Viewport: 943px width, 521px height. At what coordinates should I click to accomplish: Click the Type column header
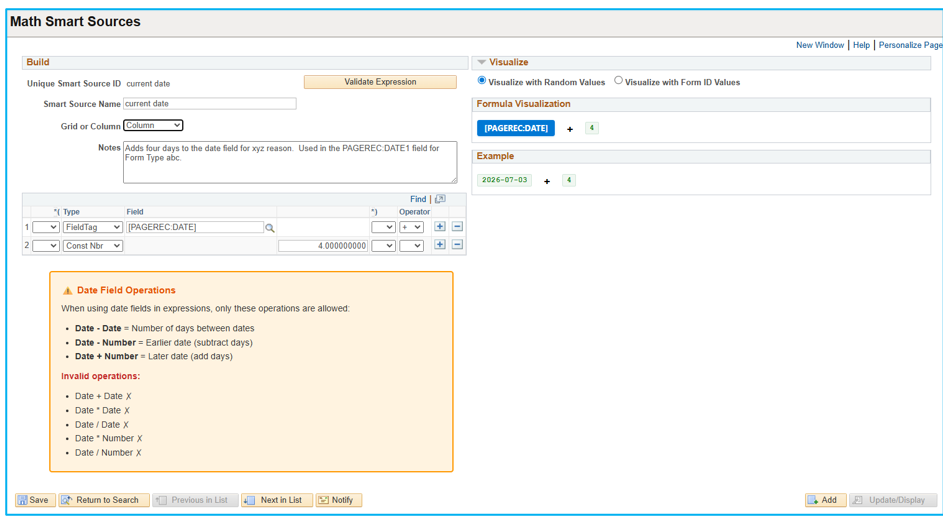[71, 212]
